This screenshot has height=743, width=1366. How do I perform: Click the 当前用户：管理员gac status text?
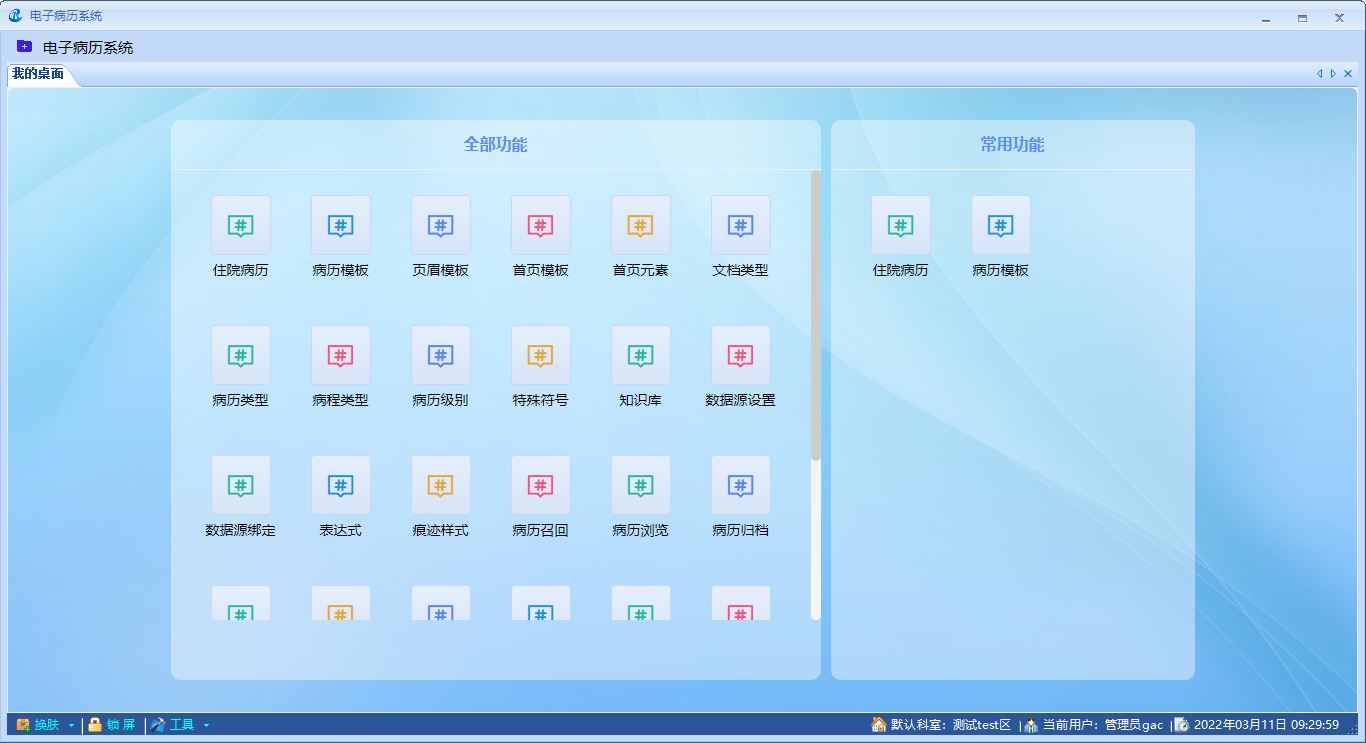pos(1103,725)
